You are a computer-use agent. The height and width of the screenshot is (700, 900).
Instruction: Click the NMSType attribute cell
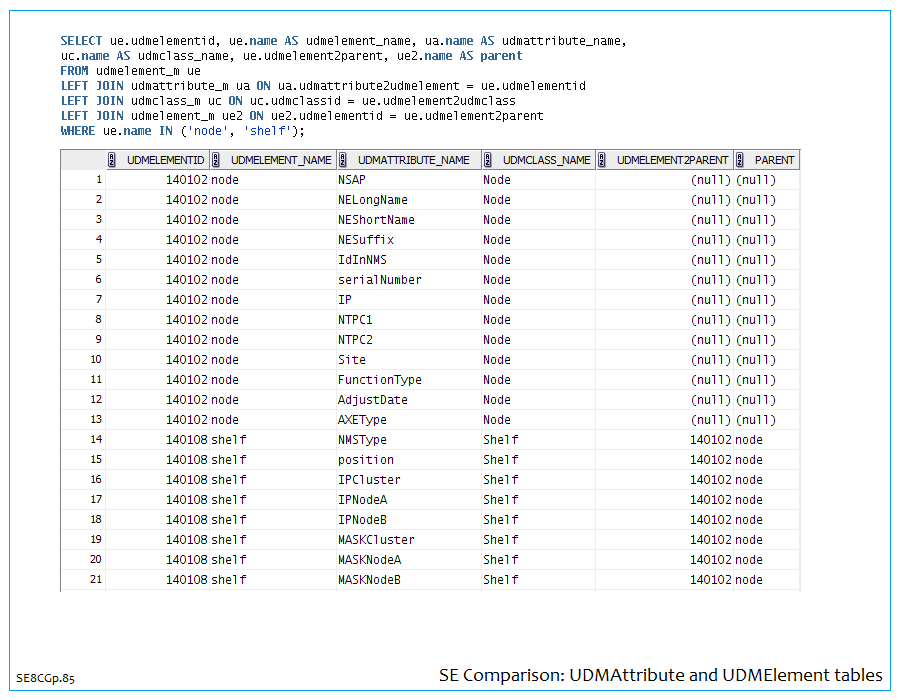coord(362,440)
